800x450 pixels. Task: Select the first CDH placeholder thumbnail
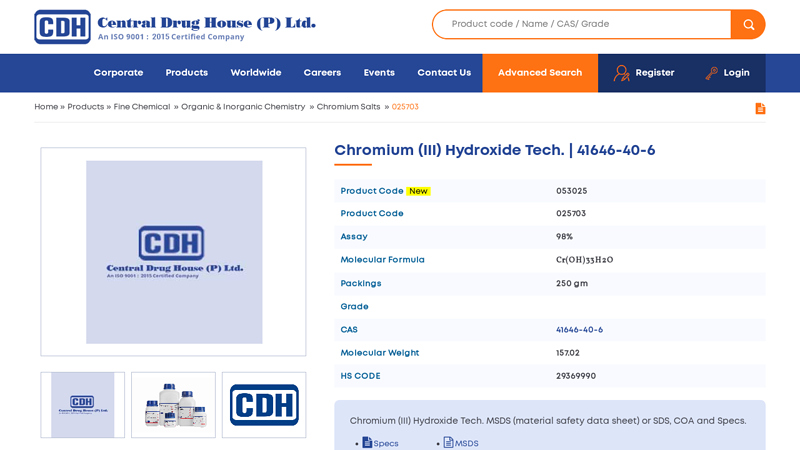83,405
